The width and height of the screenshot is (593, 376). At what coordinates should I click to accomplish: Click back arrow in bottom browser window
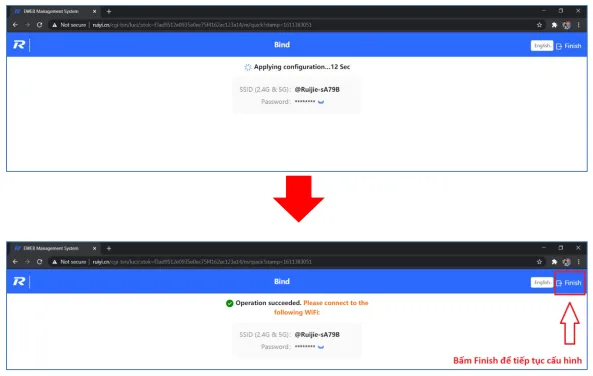point(15,261)
